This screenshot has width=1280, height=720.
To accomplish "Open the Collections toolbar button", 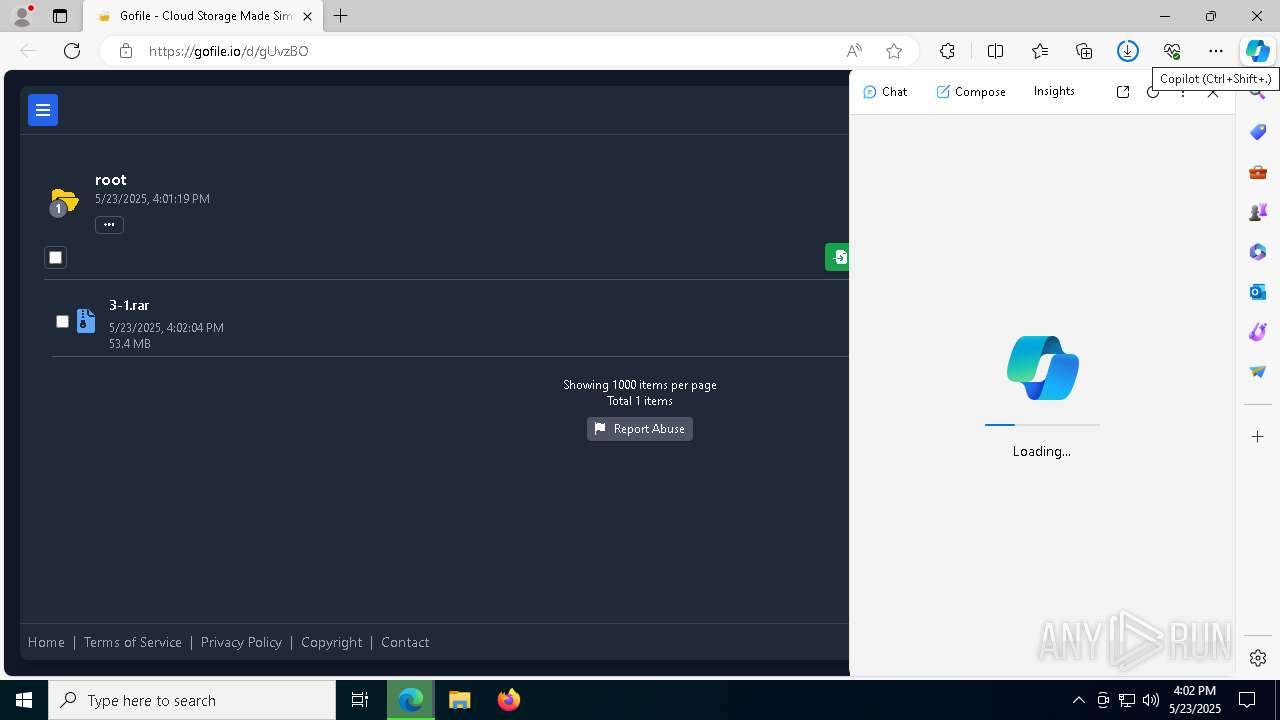I will click(1084, 51).
